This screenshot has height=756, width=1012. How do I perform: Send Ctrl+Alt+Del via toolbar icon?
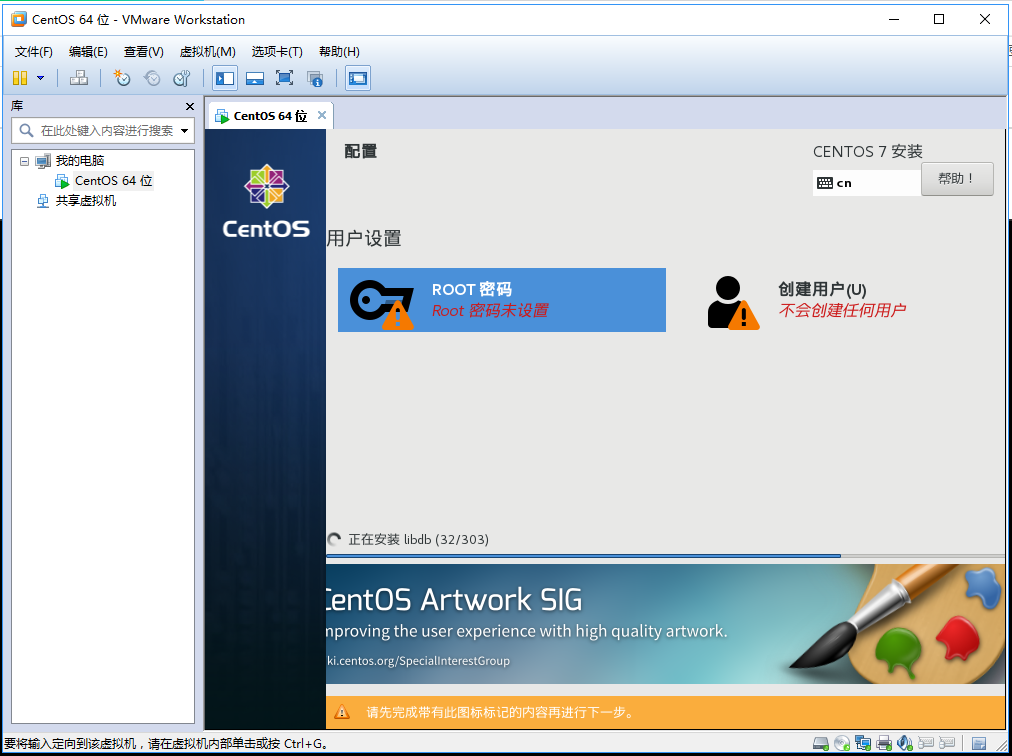point(79,78)
